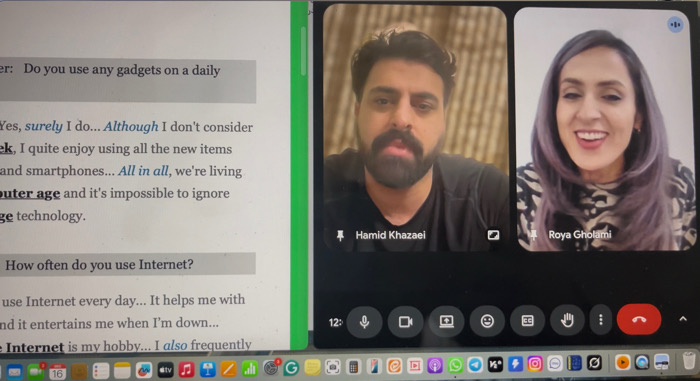Unpin Hamid Khazaei using the pin icon

[340, 235]
